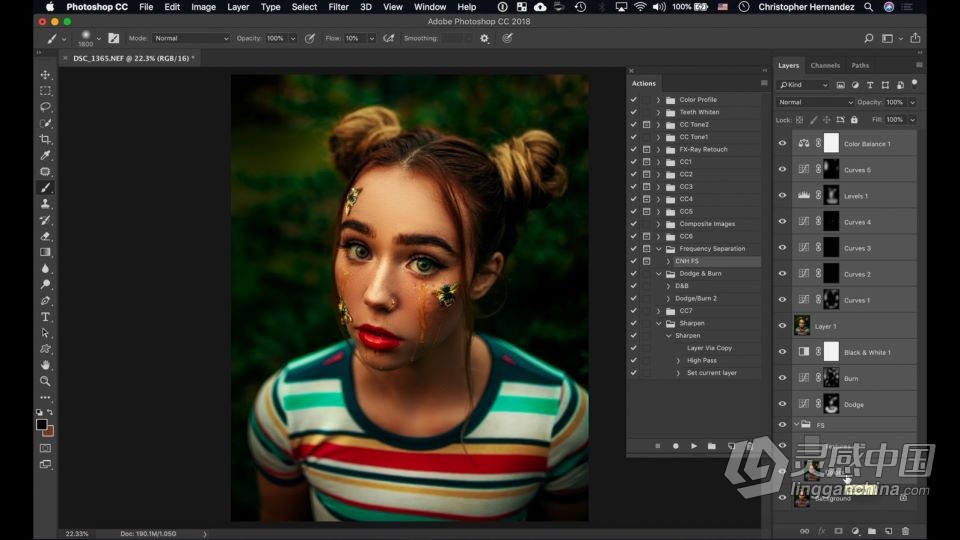960x540 pixels.
Task: Hide the Black & White 1 layer
Action: tap(782, 352)
